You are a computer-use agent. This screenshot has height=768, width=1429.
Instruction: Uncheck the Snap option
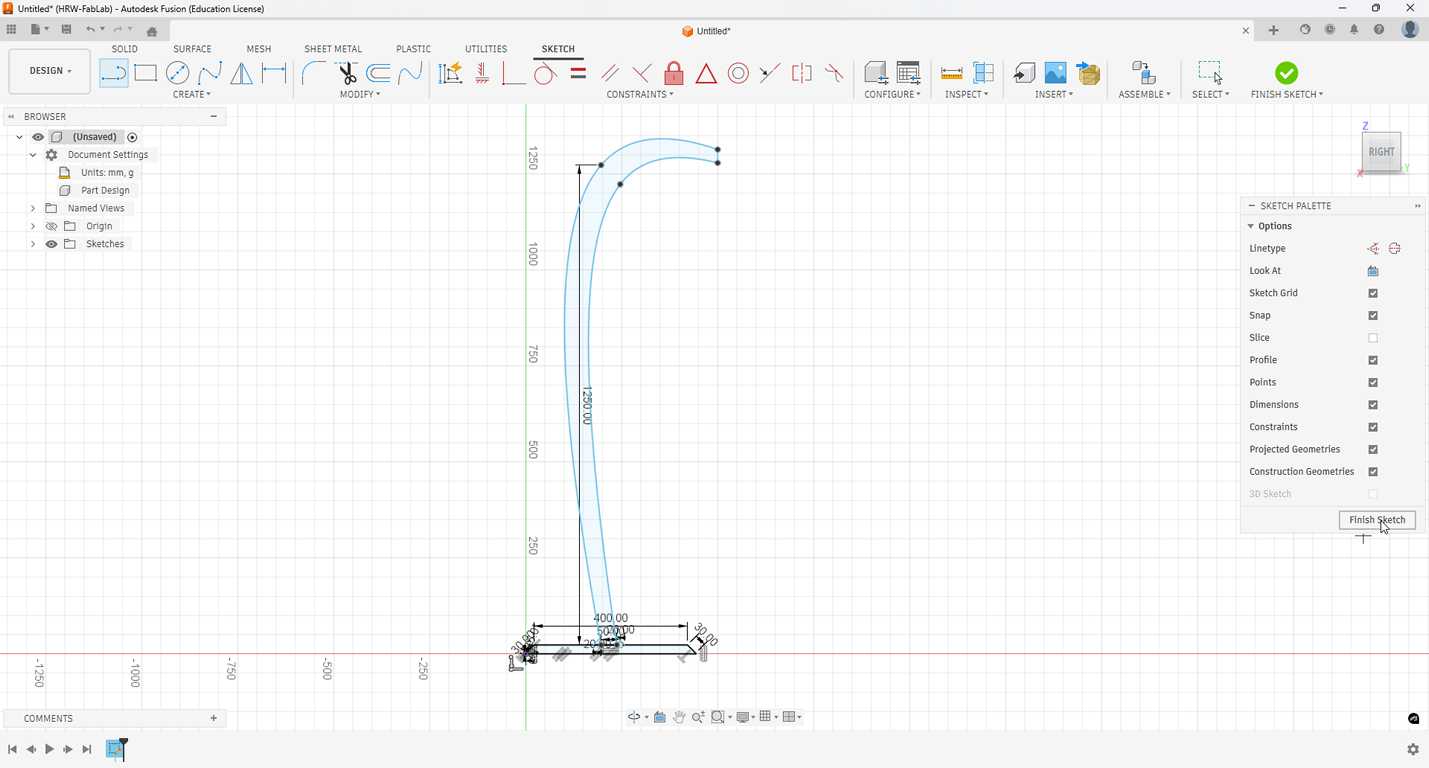pos(1373,316)
